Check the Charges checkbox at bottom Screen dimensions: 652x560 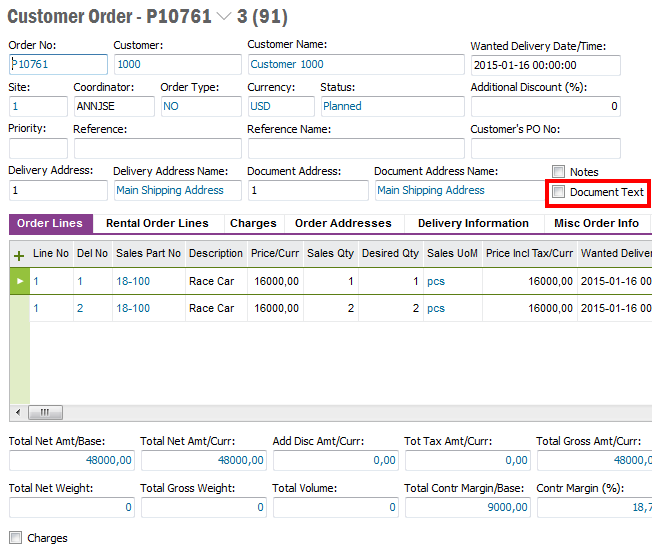15,538
